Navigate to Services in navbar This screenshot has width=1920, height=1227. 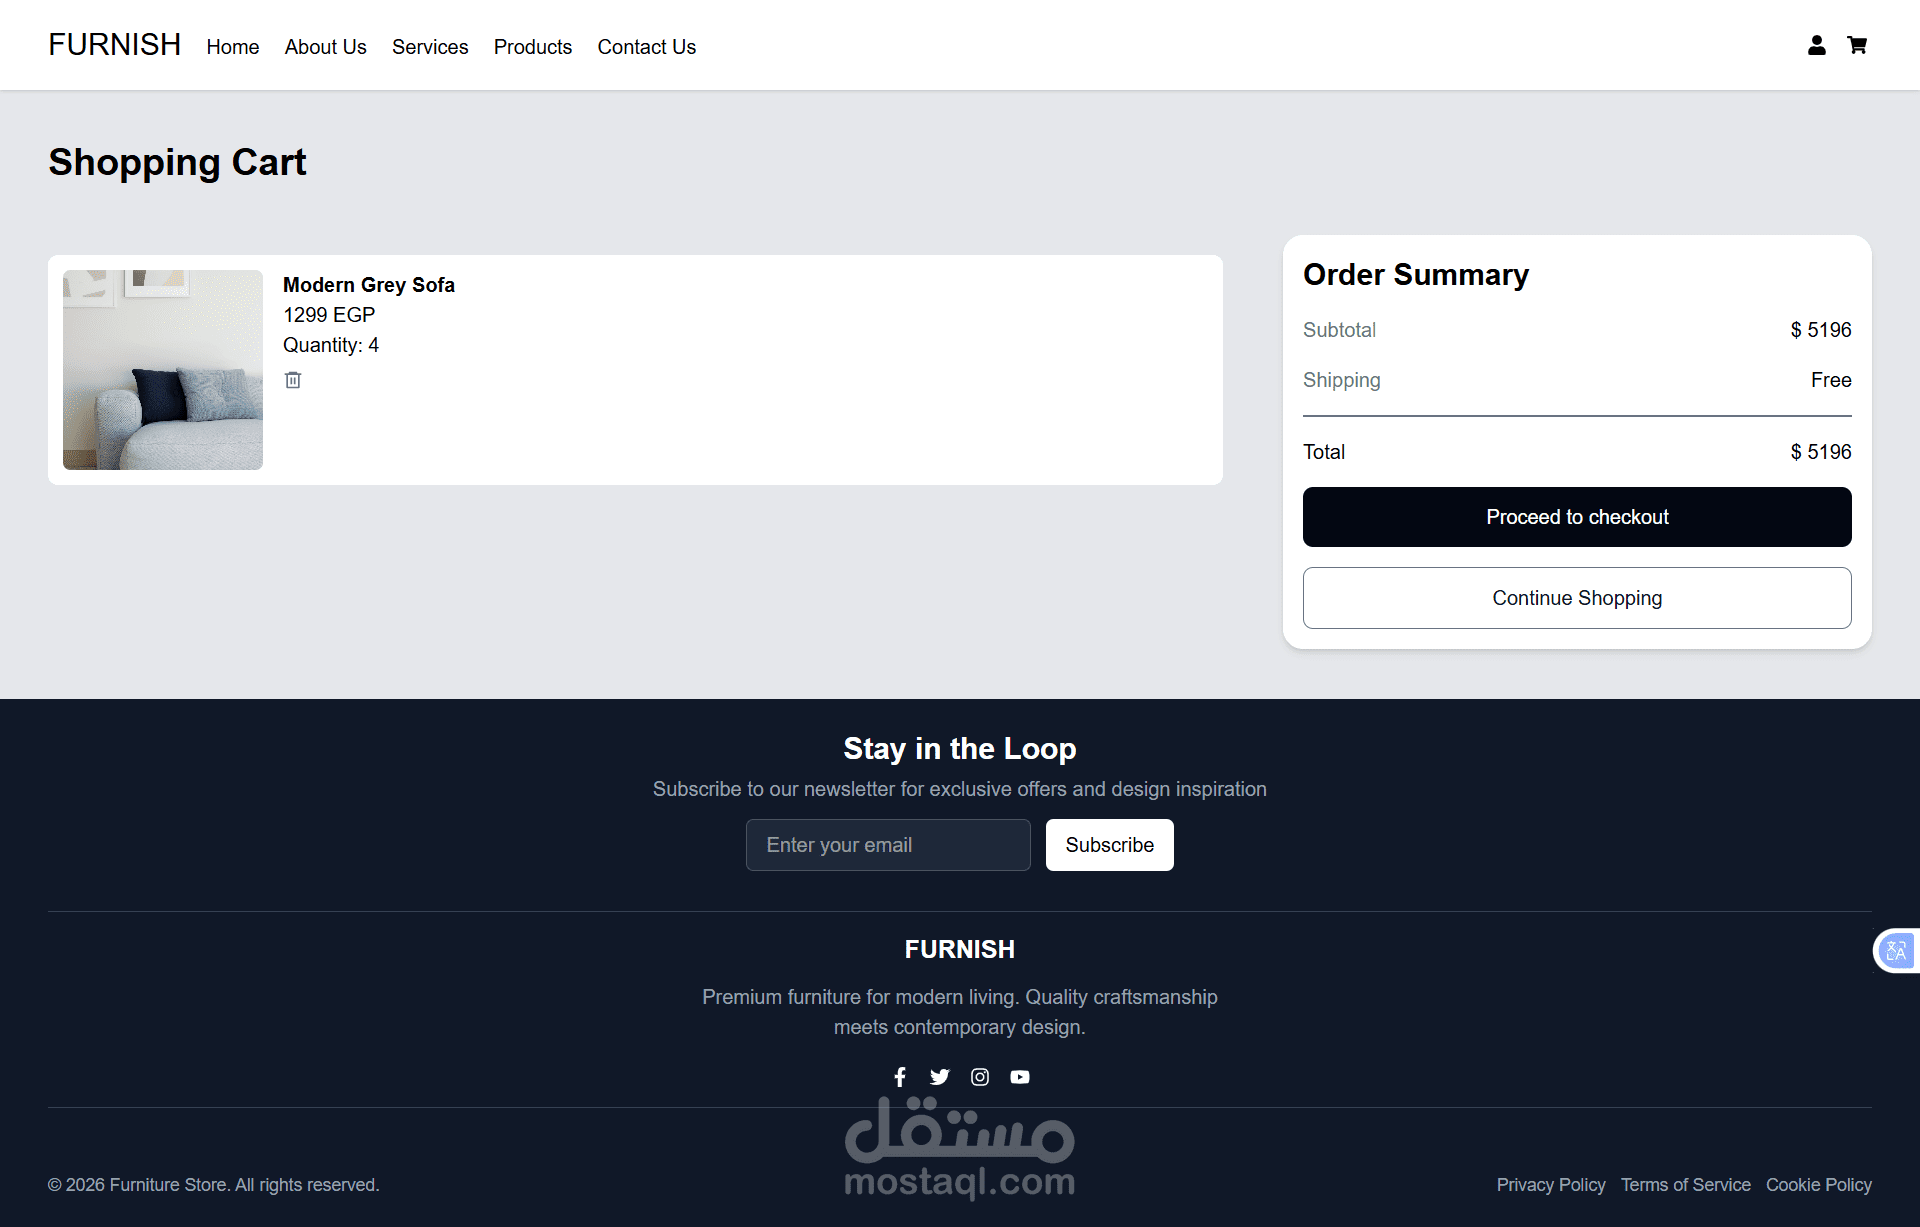[x=430, y=47]
